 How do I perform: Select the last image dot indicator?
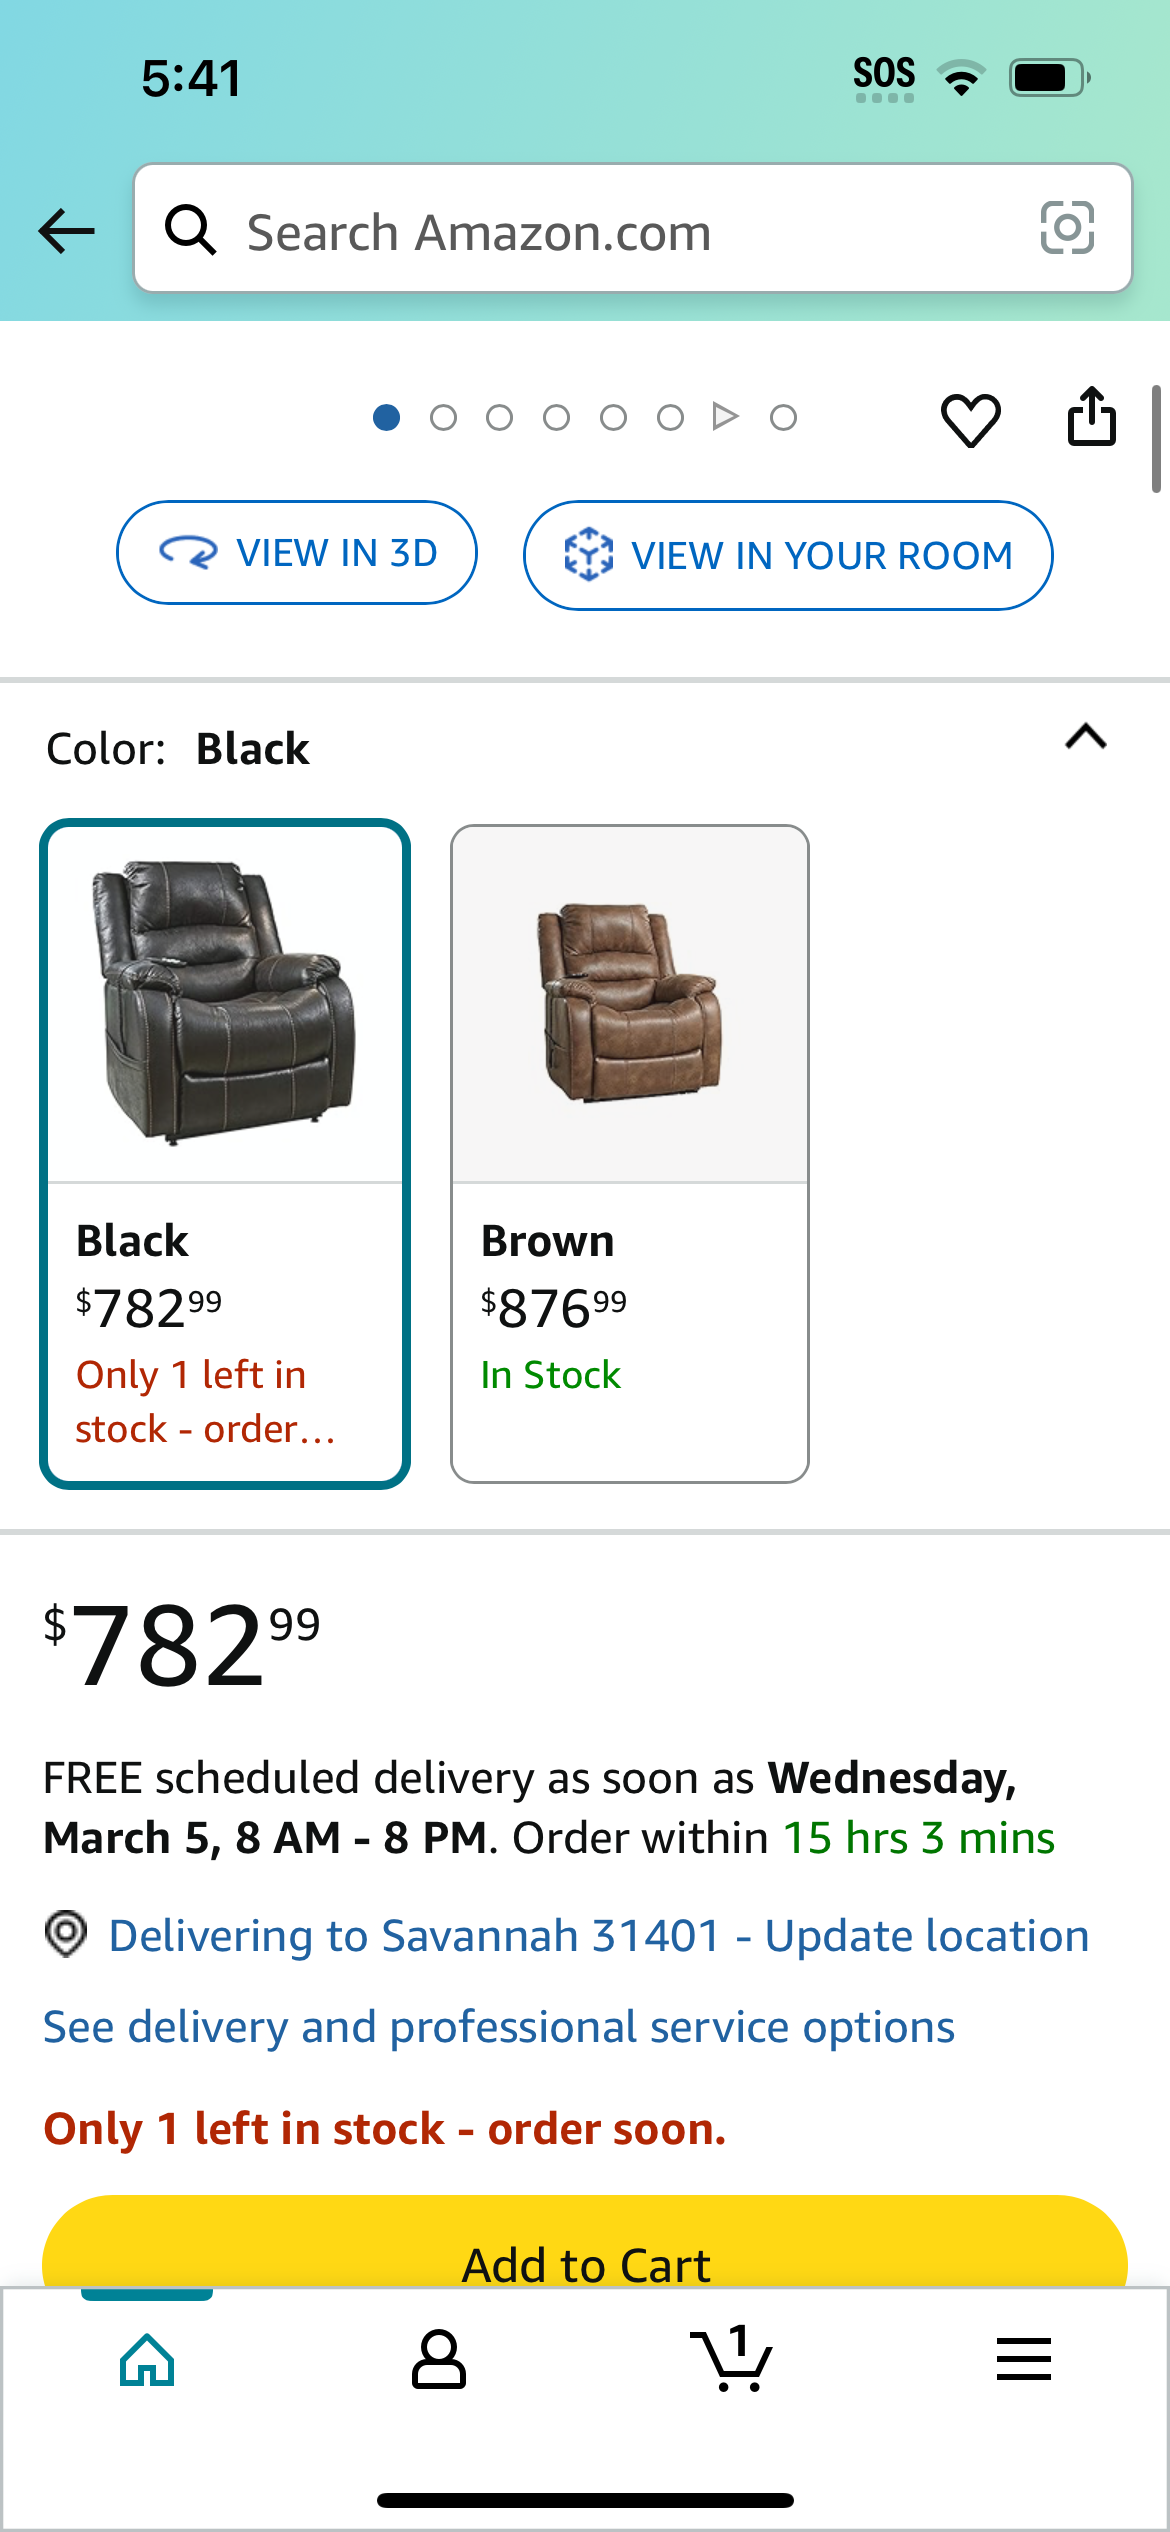(783, 417)
